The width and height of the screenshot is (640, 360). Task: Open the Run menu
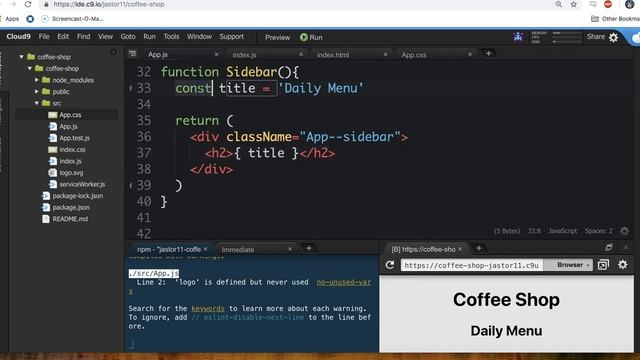click(x=149, y=37)
